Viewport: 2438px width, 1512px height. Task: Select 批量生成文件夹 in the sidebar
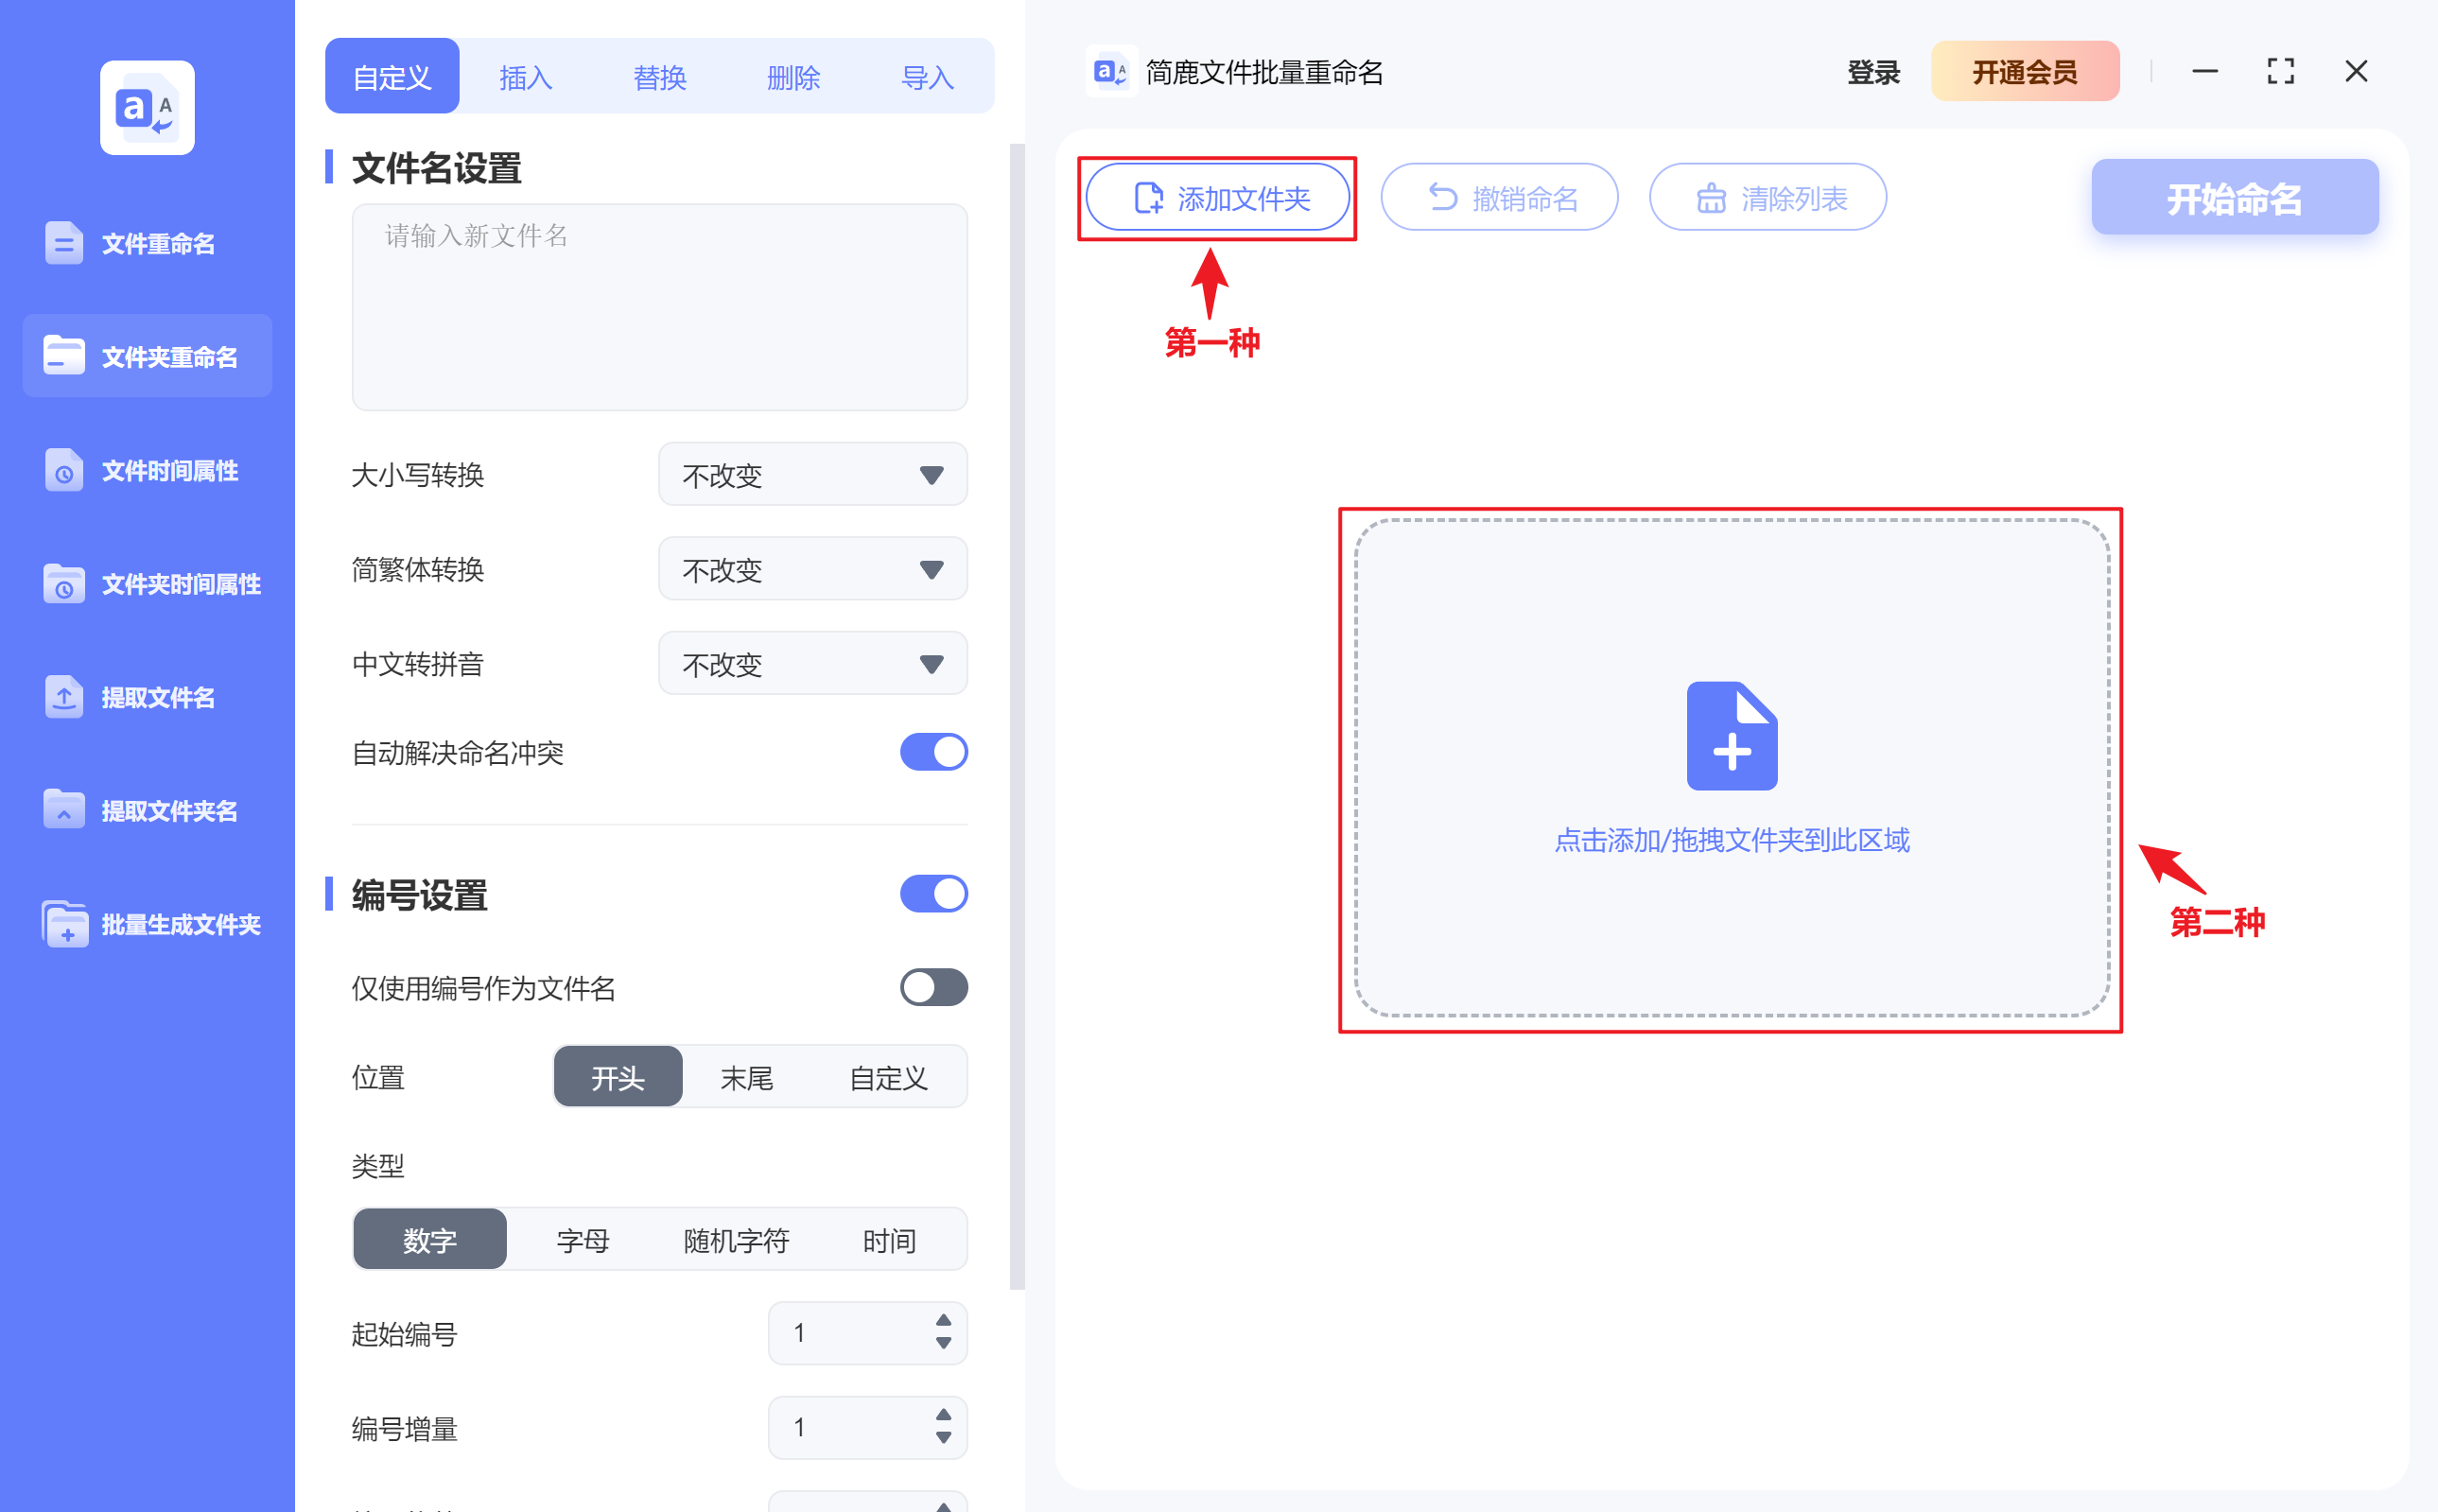[x=147, y=924]
